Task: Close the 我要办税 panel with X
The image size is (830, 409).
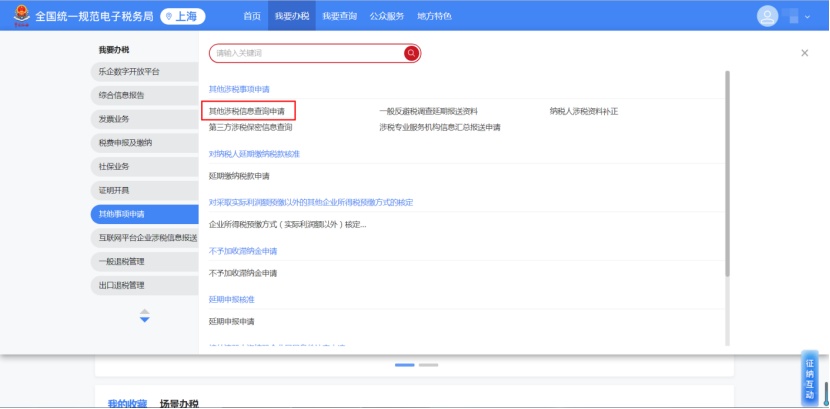Action: 804,53
